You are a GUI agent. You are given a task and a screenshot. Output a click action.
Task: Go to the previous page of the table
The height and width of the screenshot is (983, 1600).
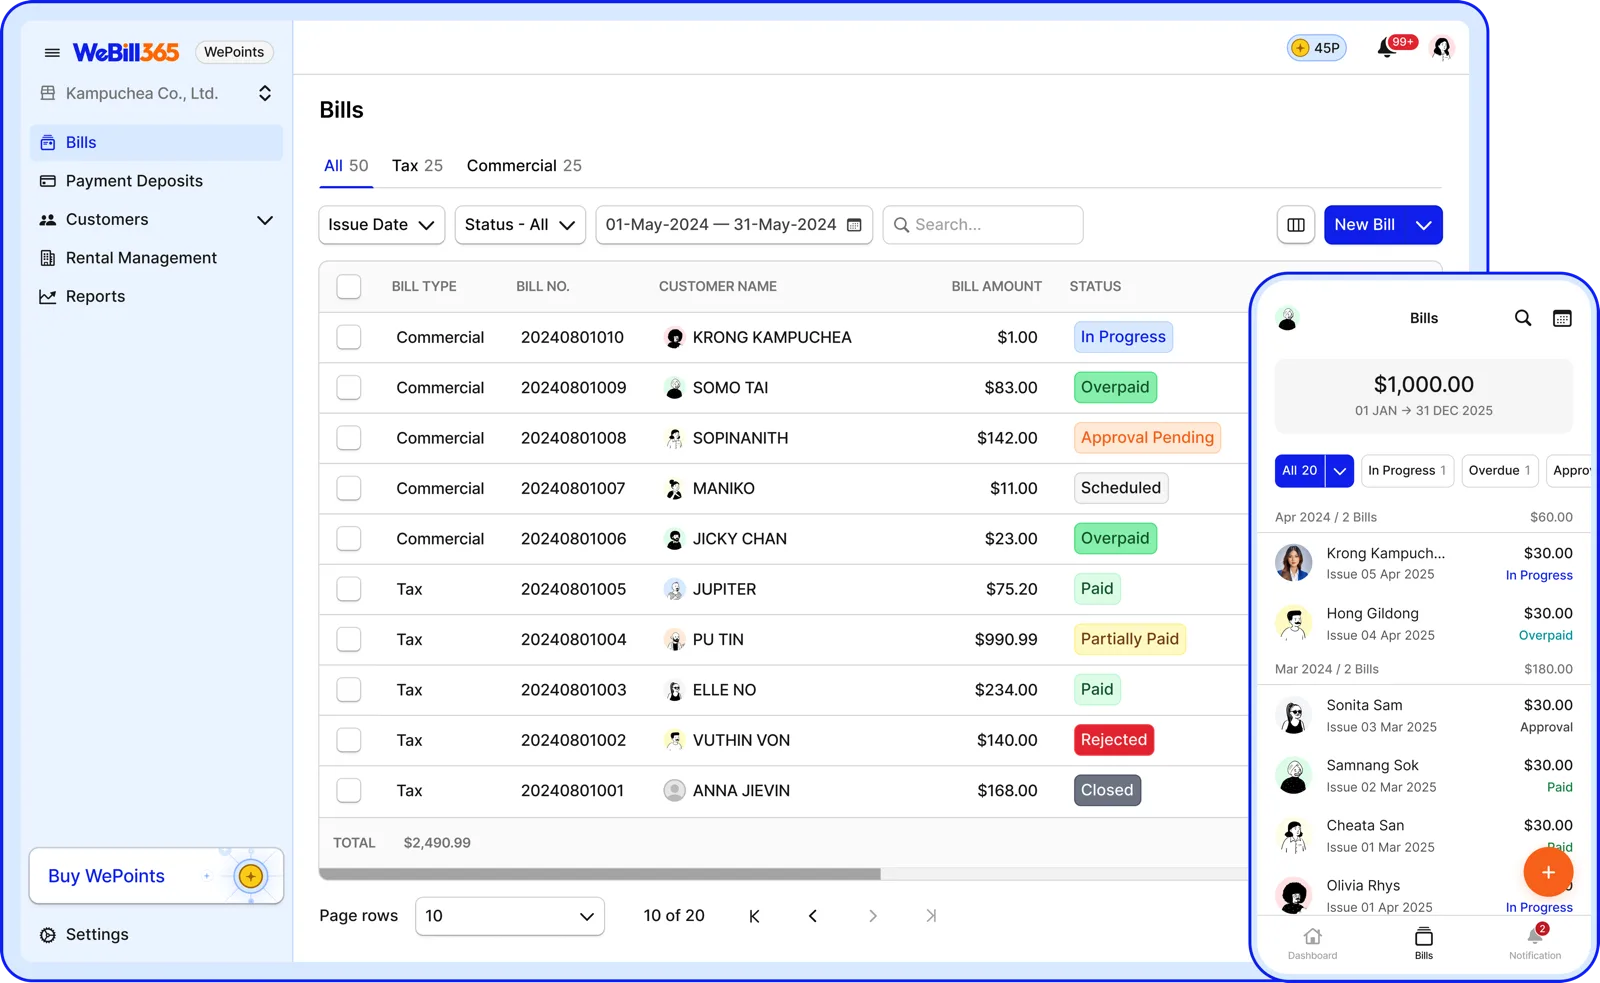[x=813, y=916]
